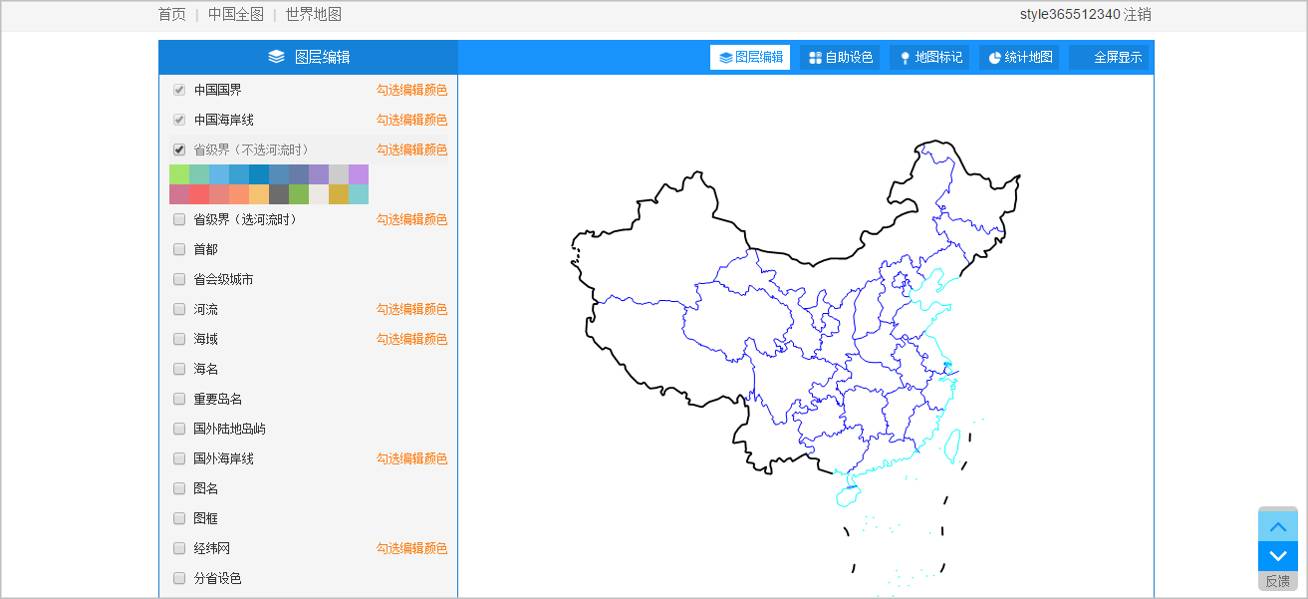Pick the lime green color swatch

click(179, 174)
